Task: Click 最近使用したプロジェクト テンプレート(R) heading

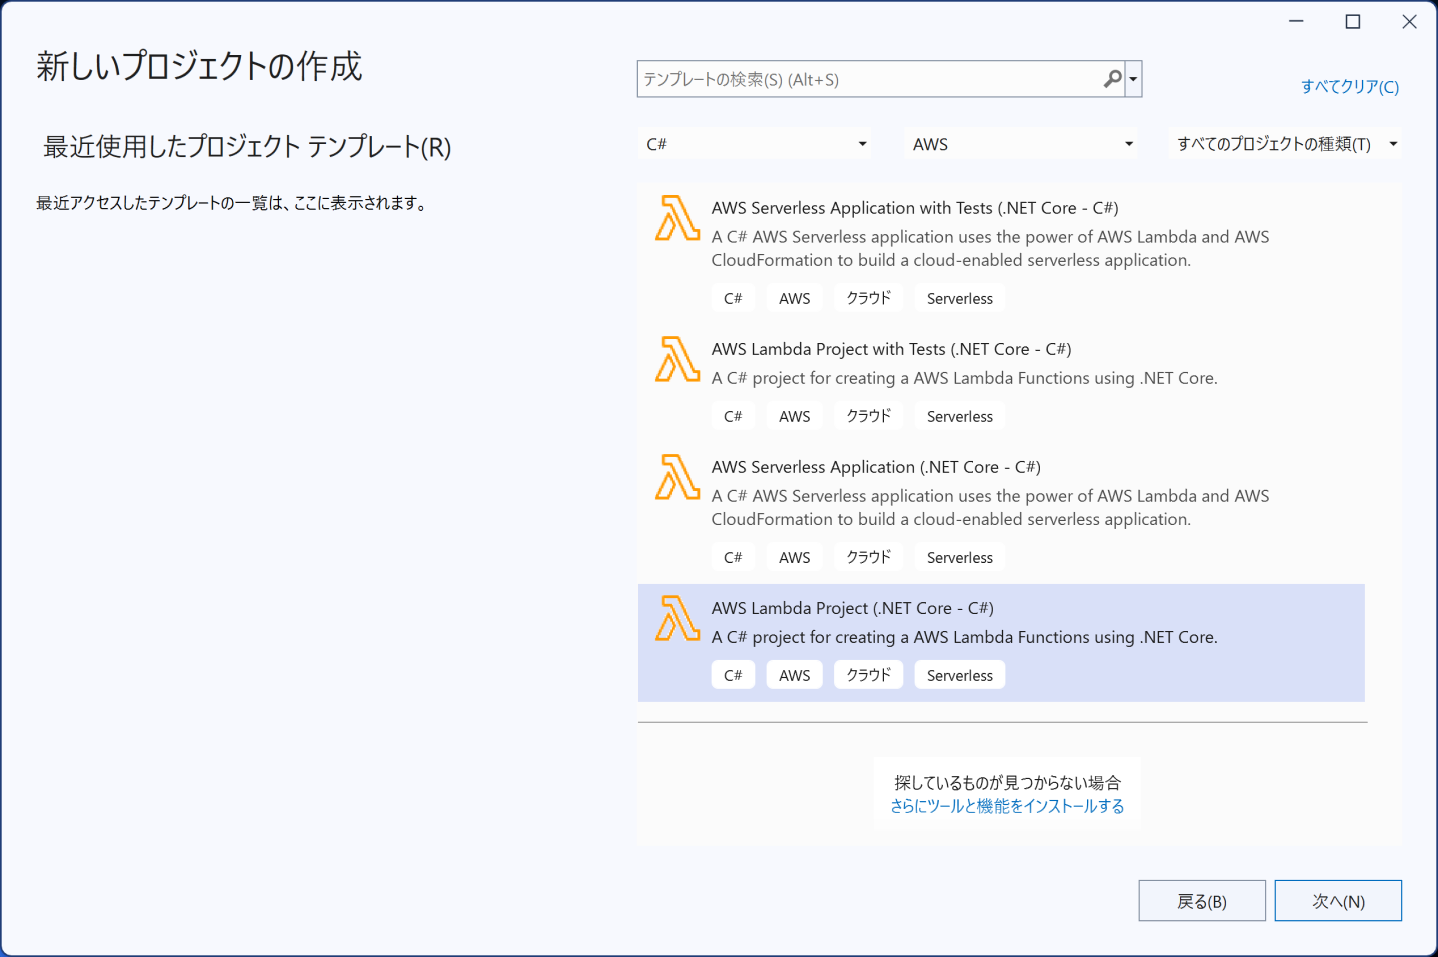Action: [x=247, y=147]
